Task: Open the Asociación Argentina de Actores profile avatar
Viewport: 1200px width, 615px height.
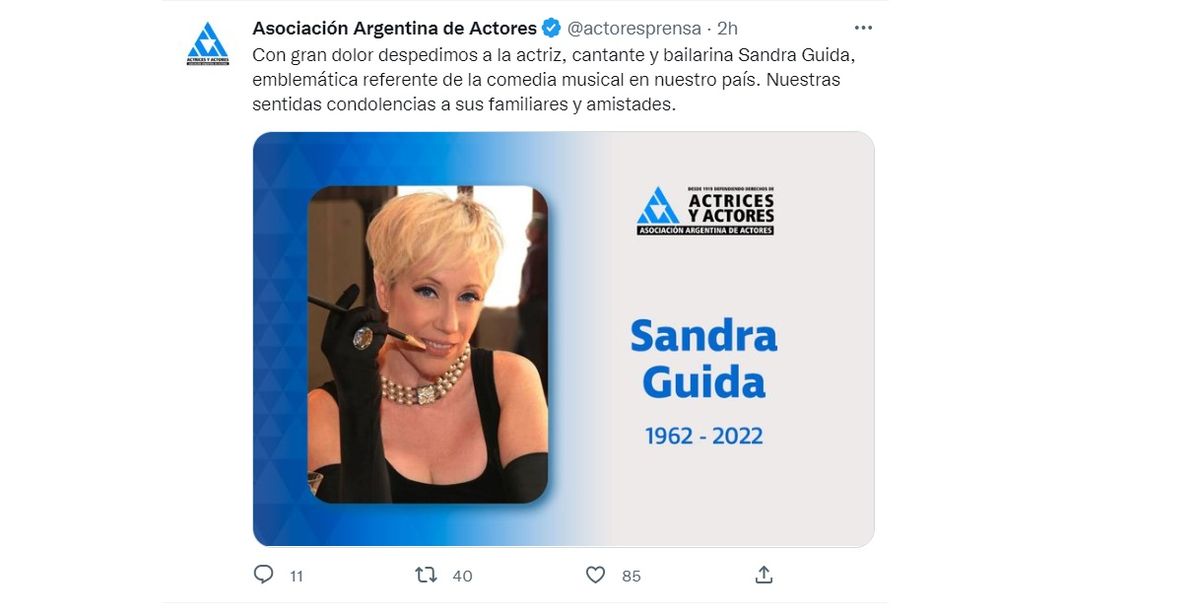Action: click(x=208, y=45)
